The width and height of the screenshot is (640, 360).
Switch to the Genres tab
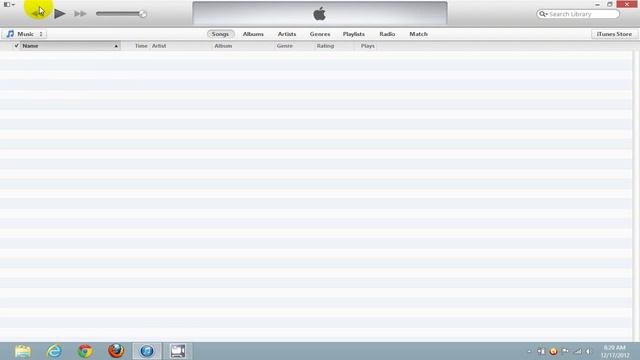tap(320, 34)
